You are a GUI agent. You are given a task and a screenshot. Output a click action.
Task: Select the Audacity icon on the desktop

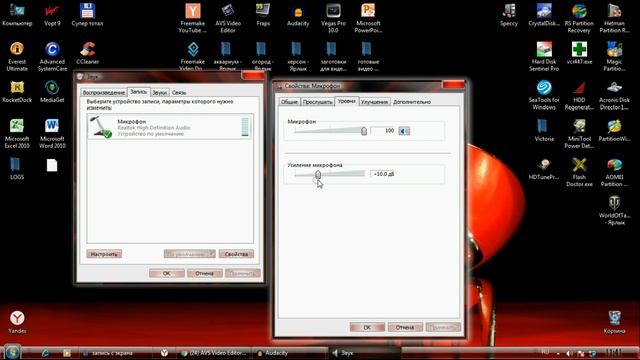(x=298, y=16)
